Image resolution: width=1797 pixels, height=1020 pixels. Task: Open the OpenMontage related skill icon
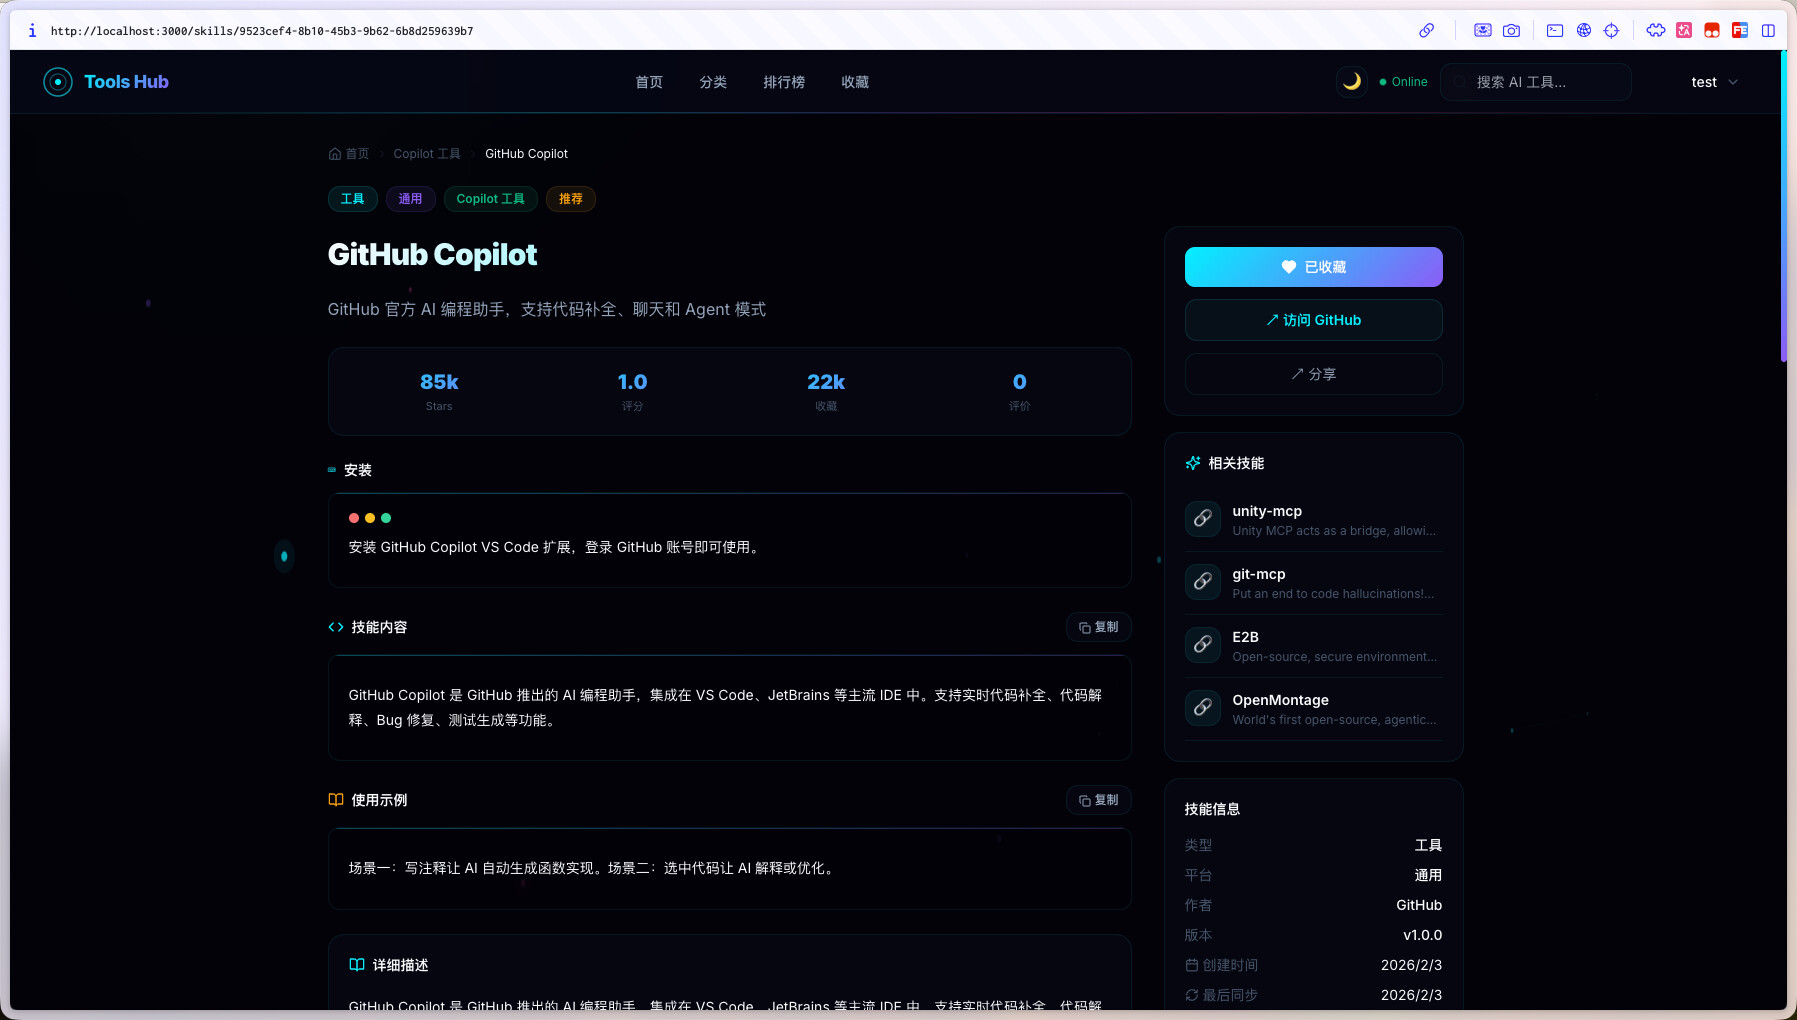[x=1203, y=708]
